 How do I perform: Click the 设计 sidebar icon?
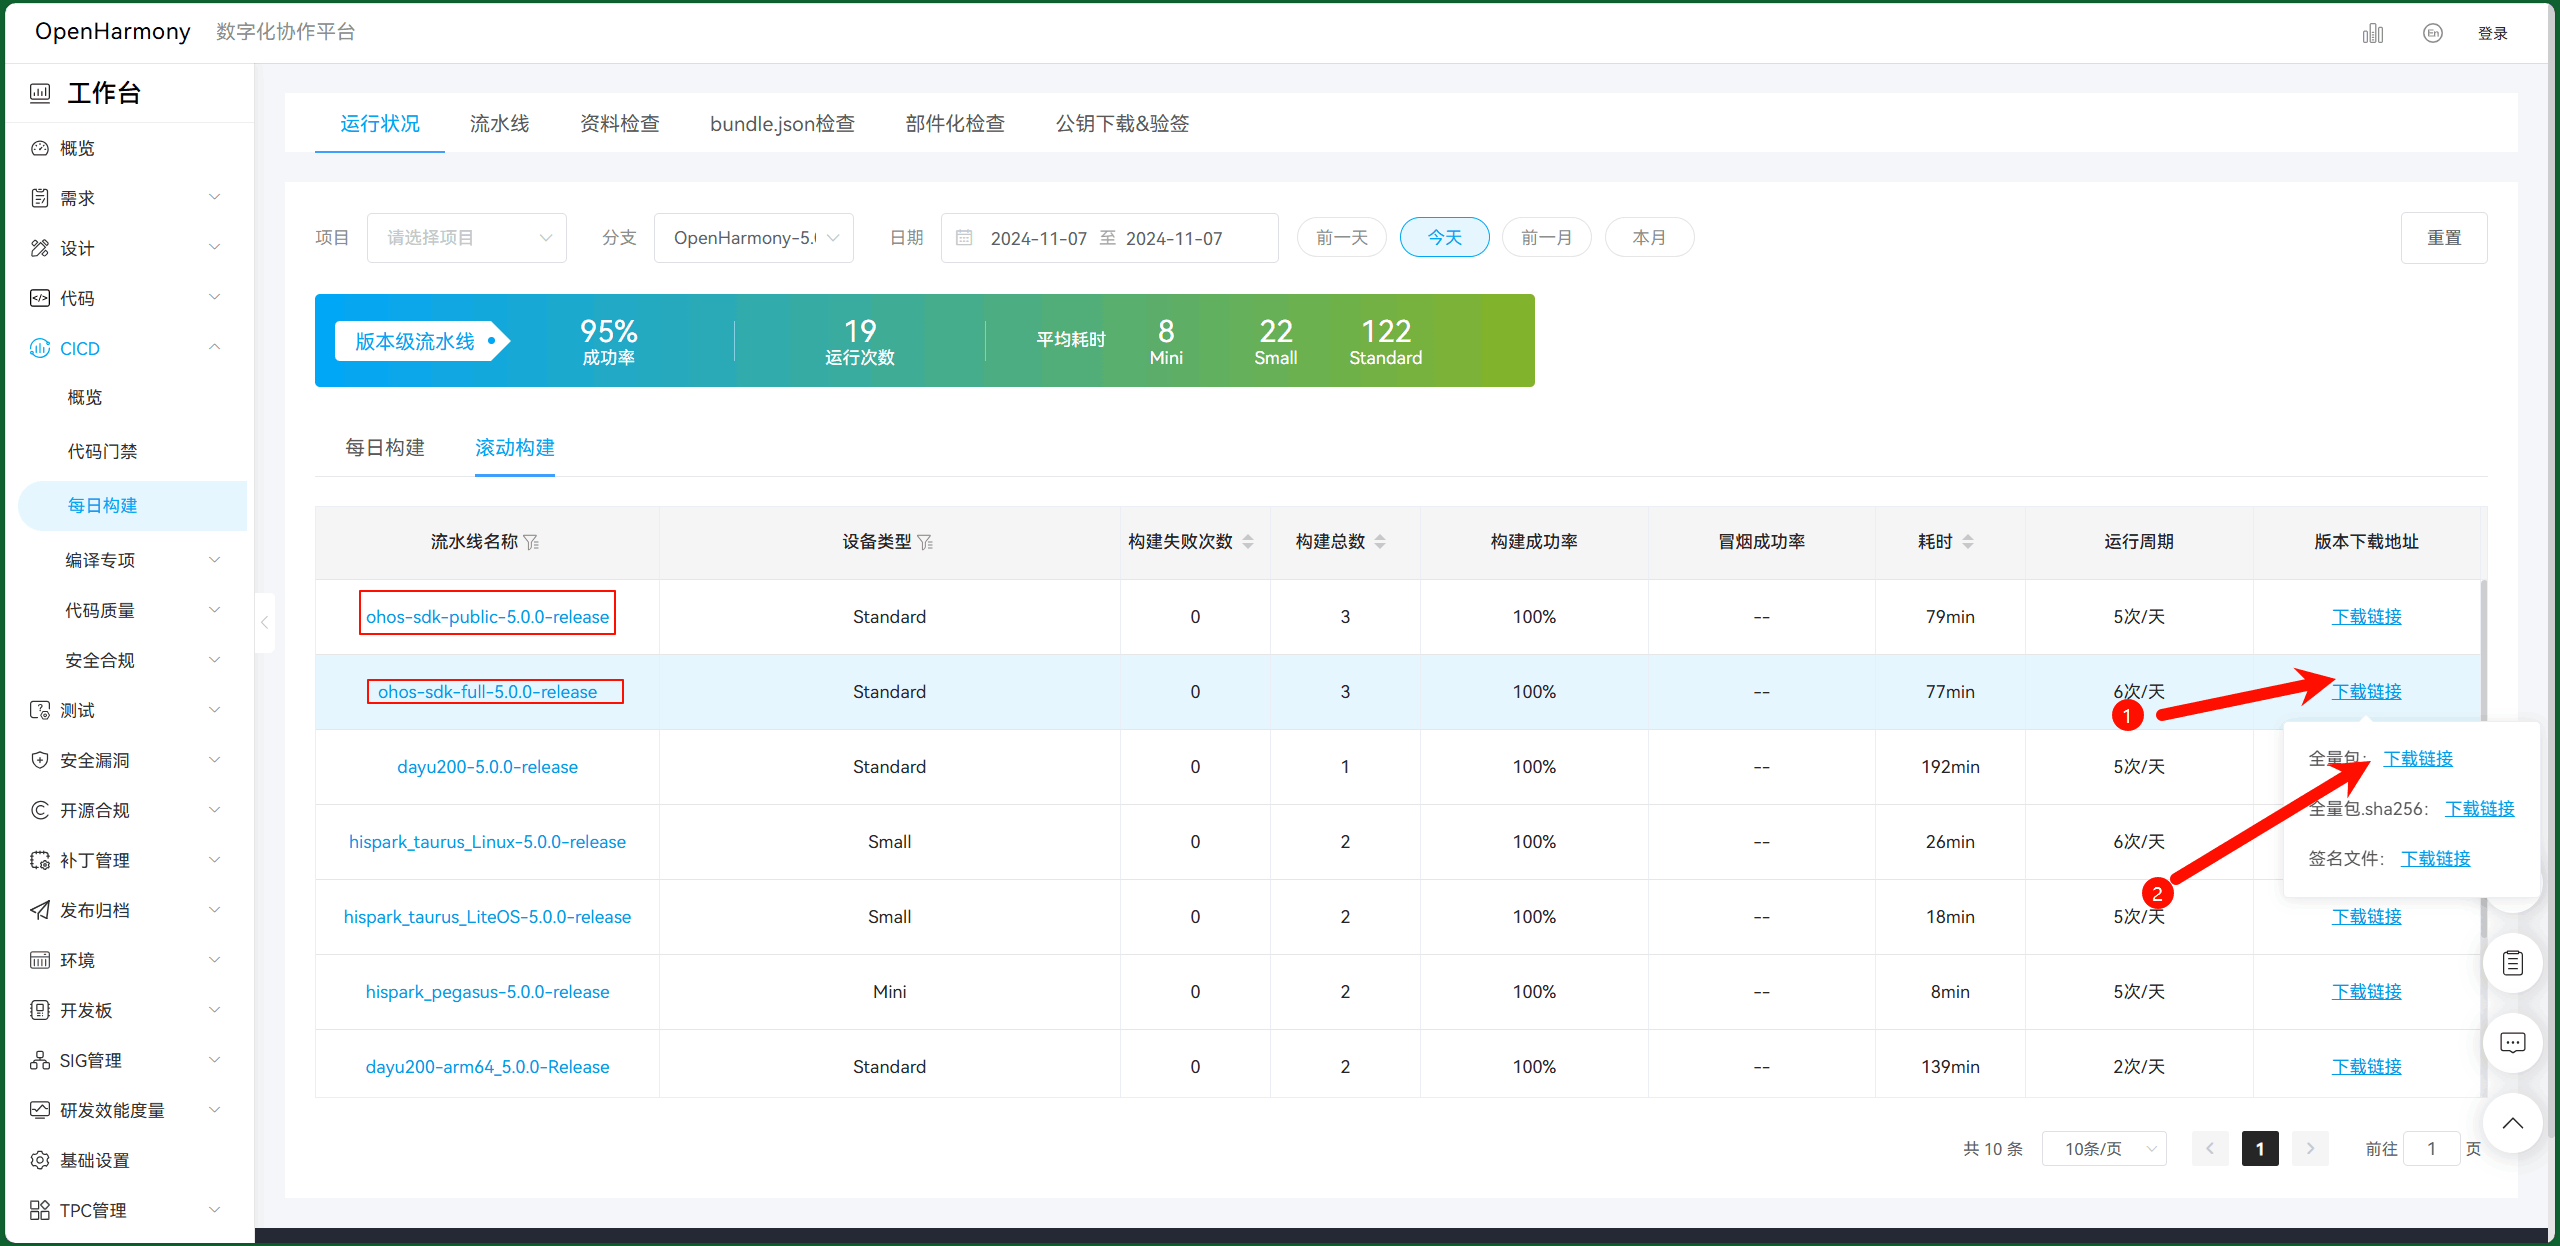(40, 248)
